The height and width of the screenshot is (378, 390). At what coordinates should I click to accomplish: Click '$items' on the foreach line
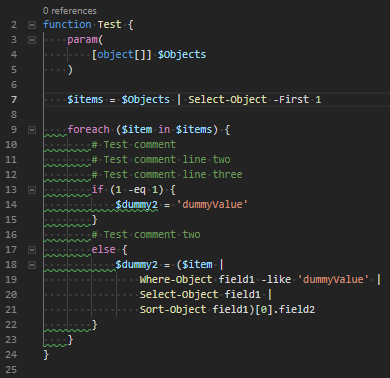click(x=194, y=130)
